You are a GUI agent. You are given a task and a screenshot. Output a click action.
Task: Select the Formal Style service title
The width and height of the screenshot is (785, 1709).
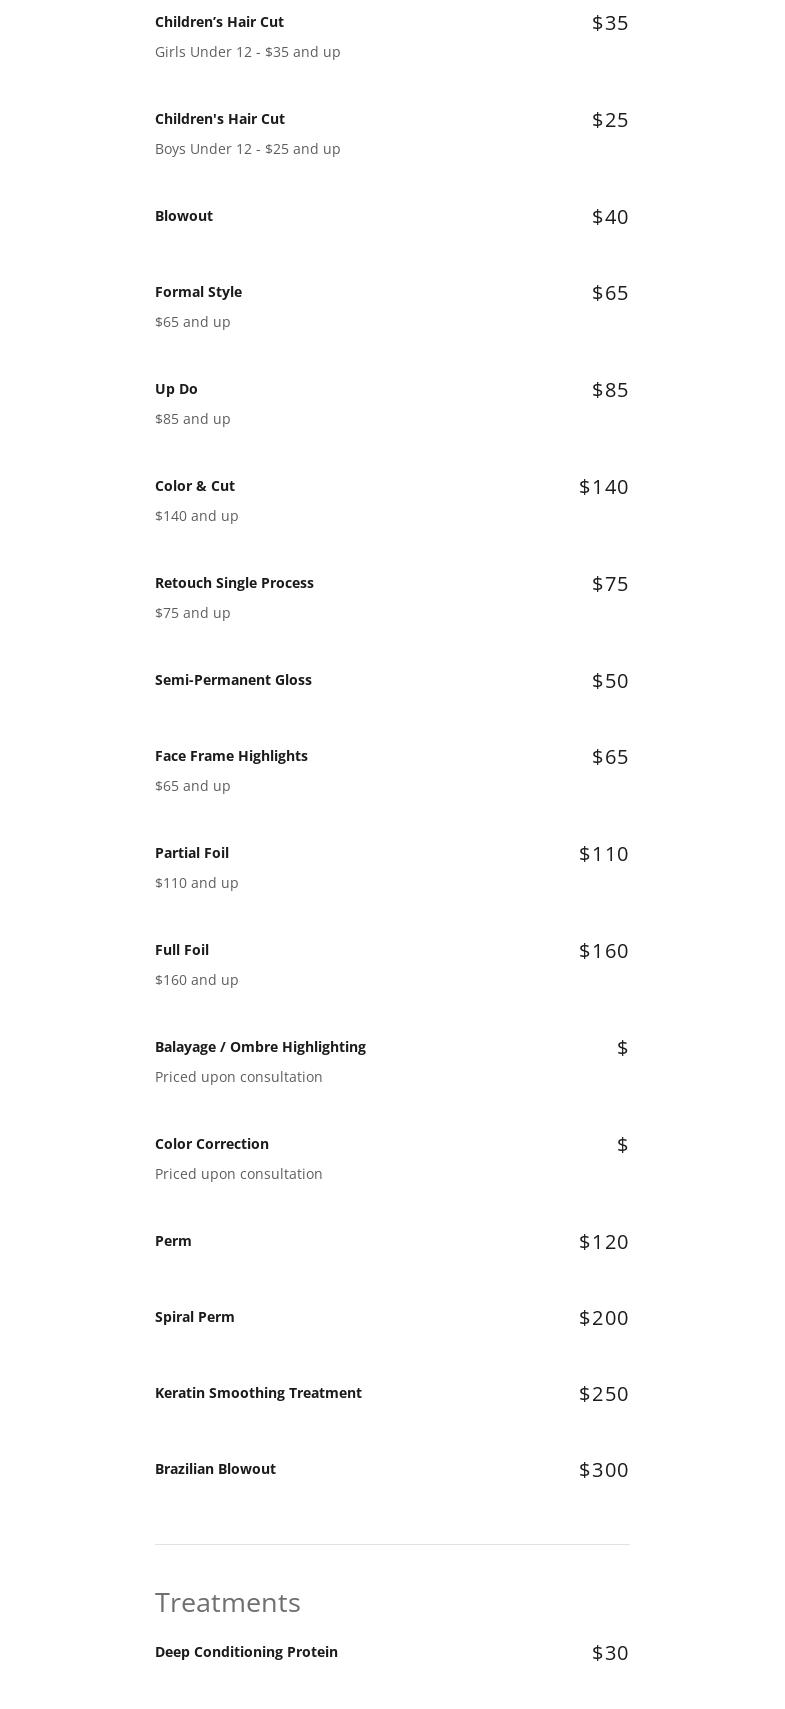coord(198,292)
